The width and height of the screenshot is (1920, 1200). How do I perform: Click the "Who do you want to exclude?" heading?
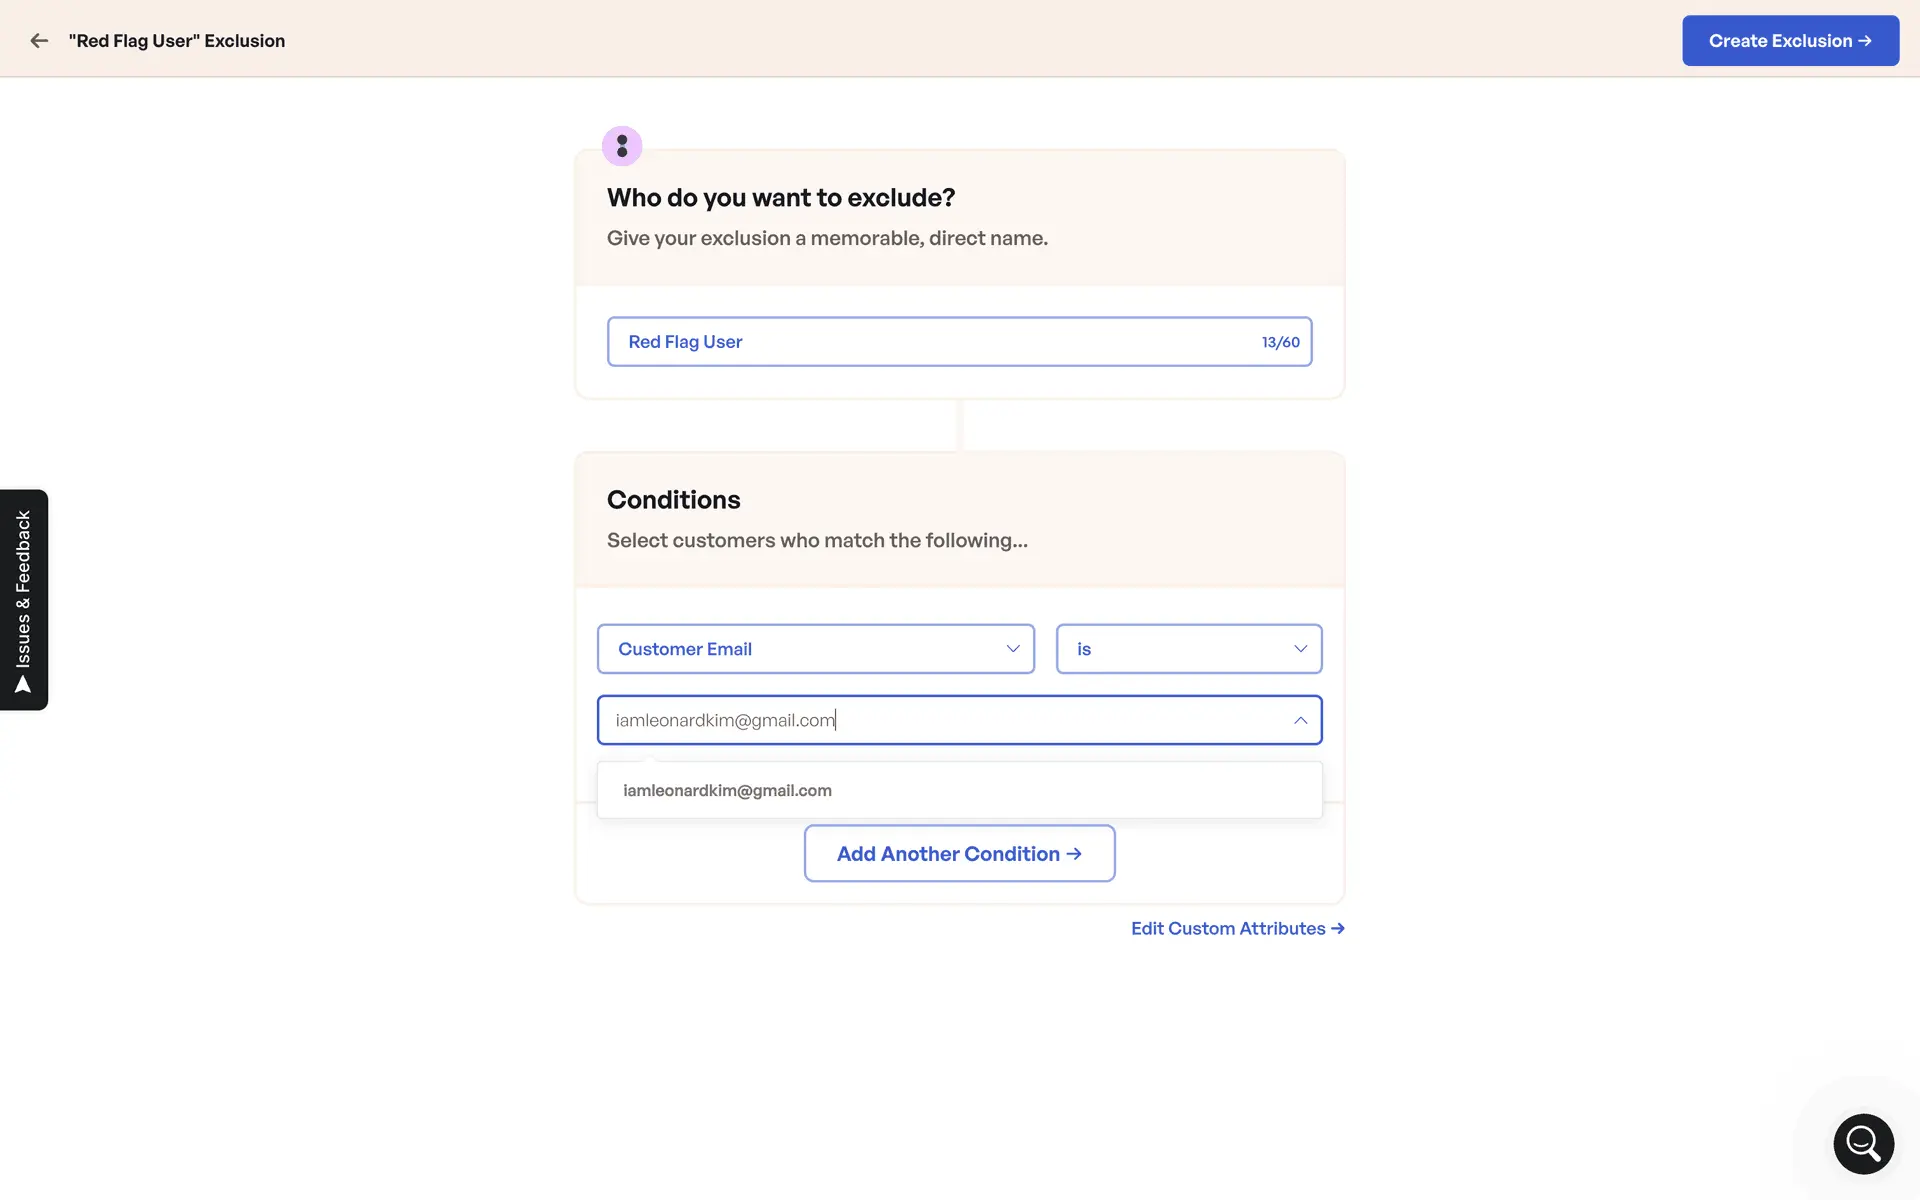[x=781, y=198]
